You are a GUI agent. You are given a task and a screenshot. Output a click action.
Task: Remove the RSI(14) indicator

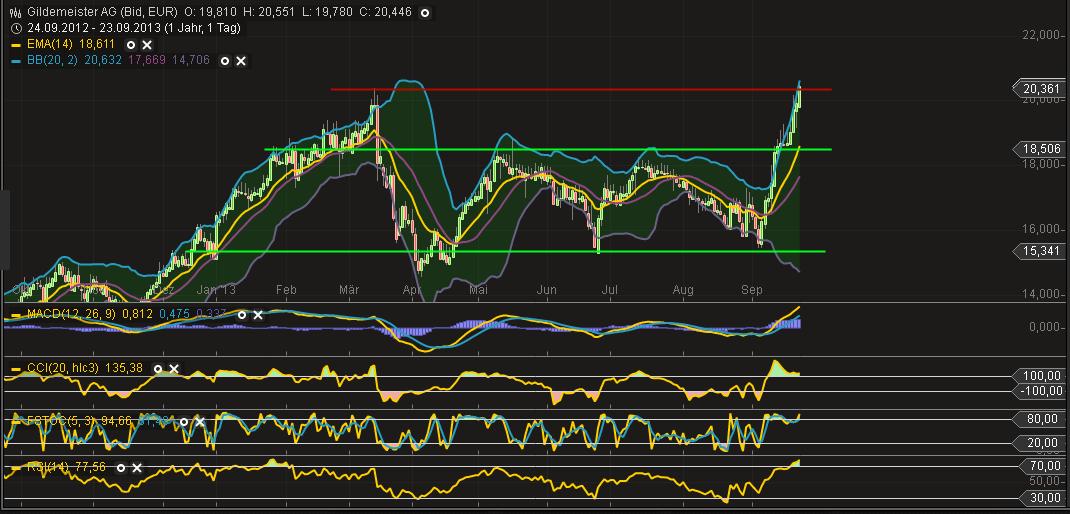137,467
